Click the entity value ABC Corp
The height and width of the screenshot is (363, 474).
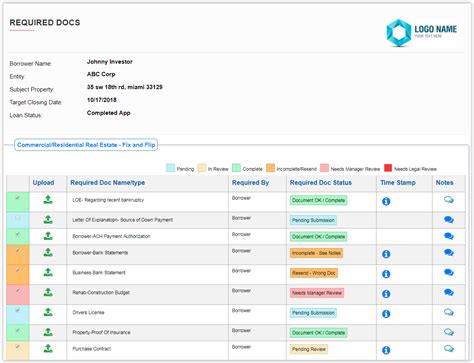pos(101,74)
